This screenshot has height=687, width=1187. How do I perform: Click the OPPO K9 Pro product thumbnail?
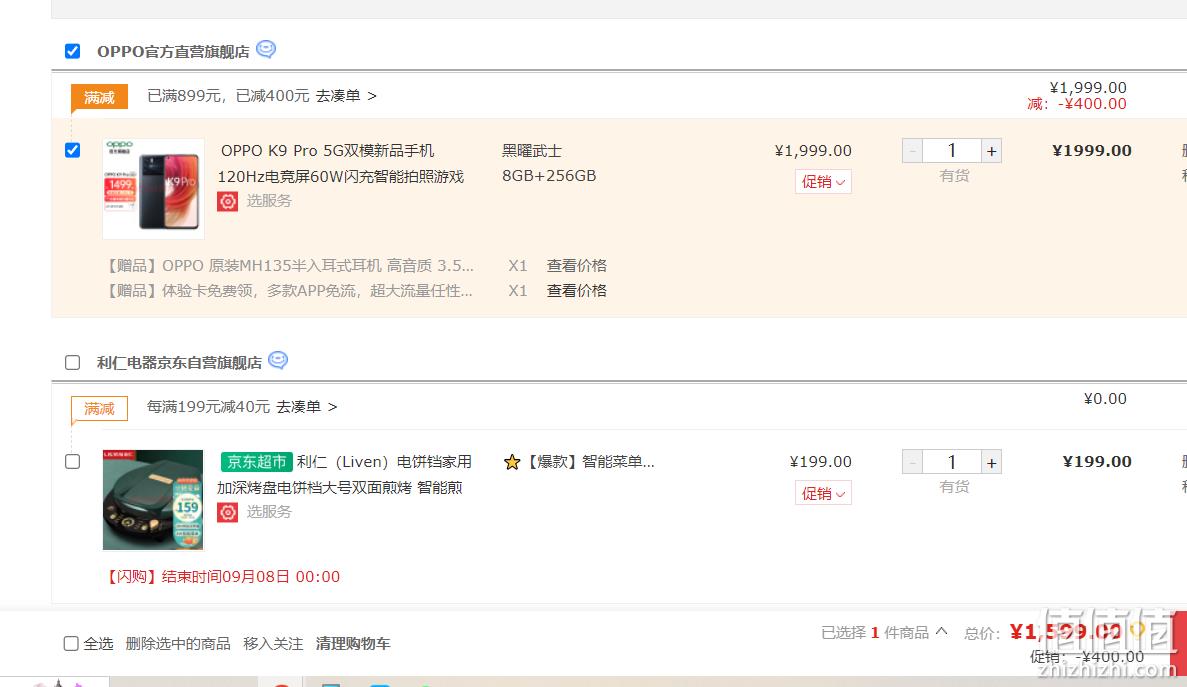tap(154, 188)
